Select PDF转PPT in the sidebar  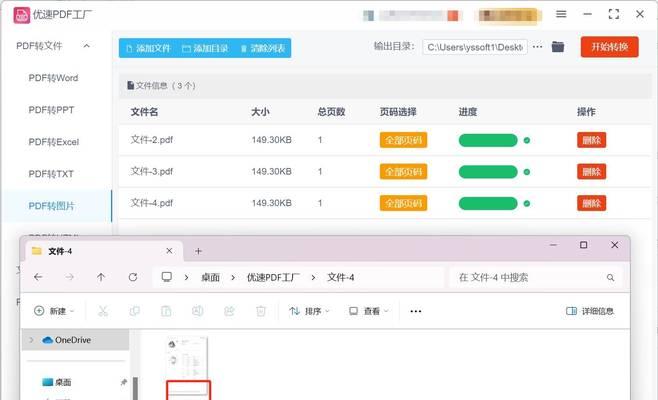tap(51, 110)
